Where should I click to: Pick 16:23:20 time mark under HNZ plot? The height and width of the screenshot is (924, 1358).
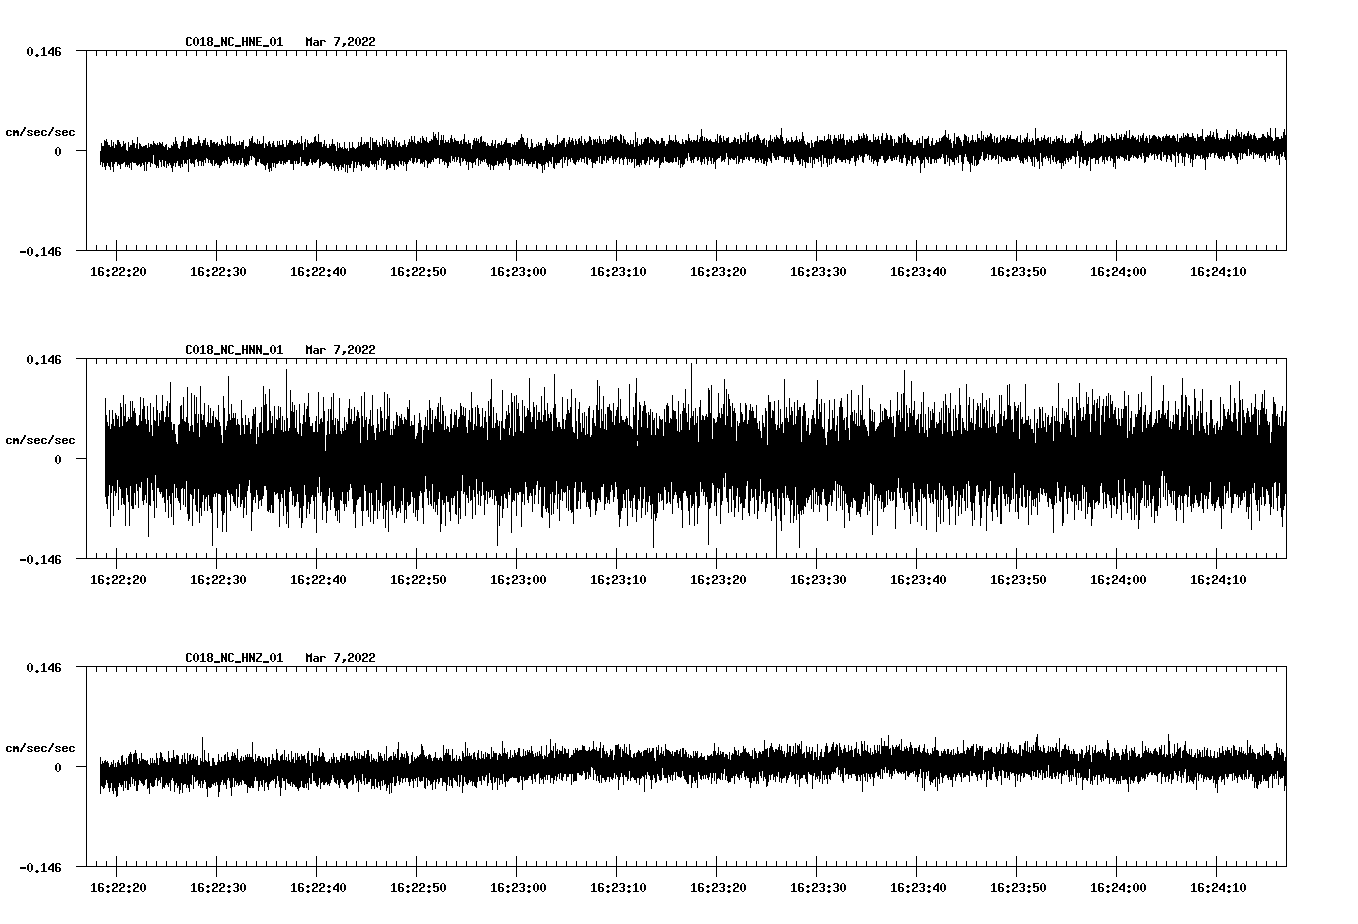point(718,887)
